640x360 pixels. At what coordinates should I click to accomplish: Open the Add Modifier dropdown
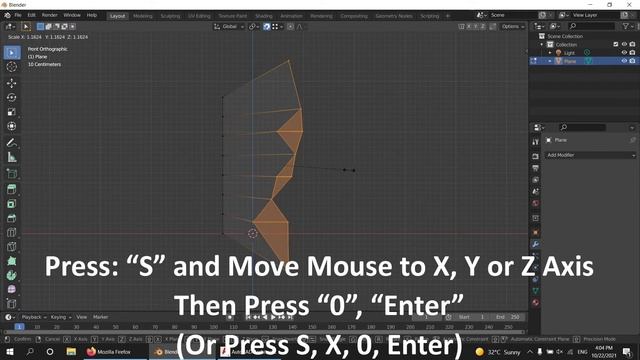pyautogui.click(x=590, y=155)
